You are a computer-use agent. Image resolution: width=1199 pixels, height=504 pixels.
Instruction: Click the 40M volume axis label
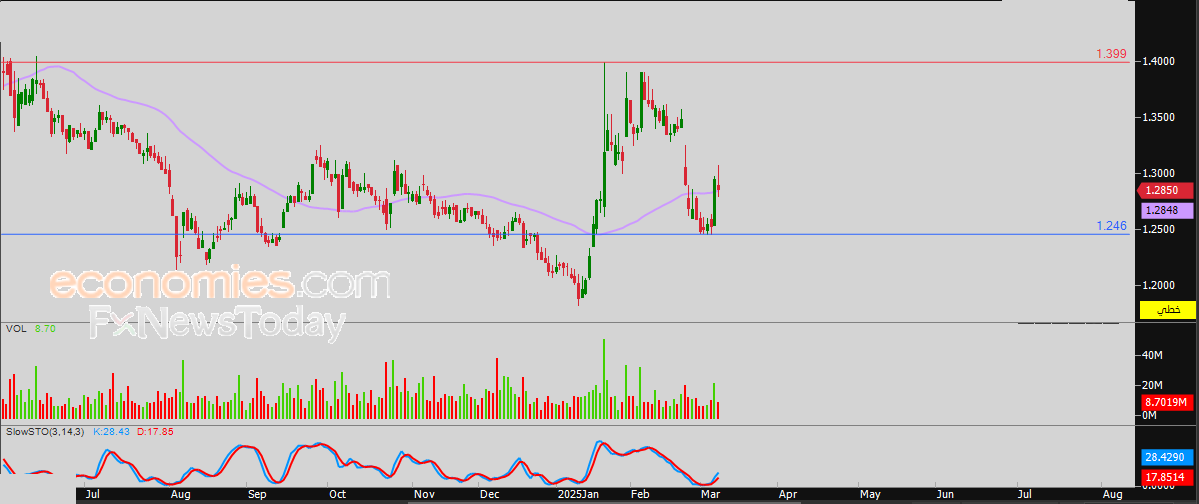pos(1152,356)
